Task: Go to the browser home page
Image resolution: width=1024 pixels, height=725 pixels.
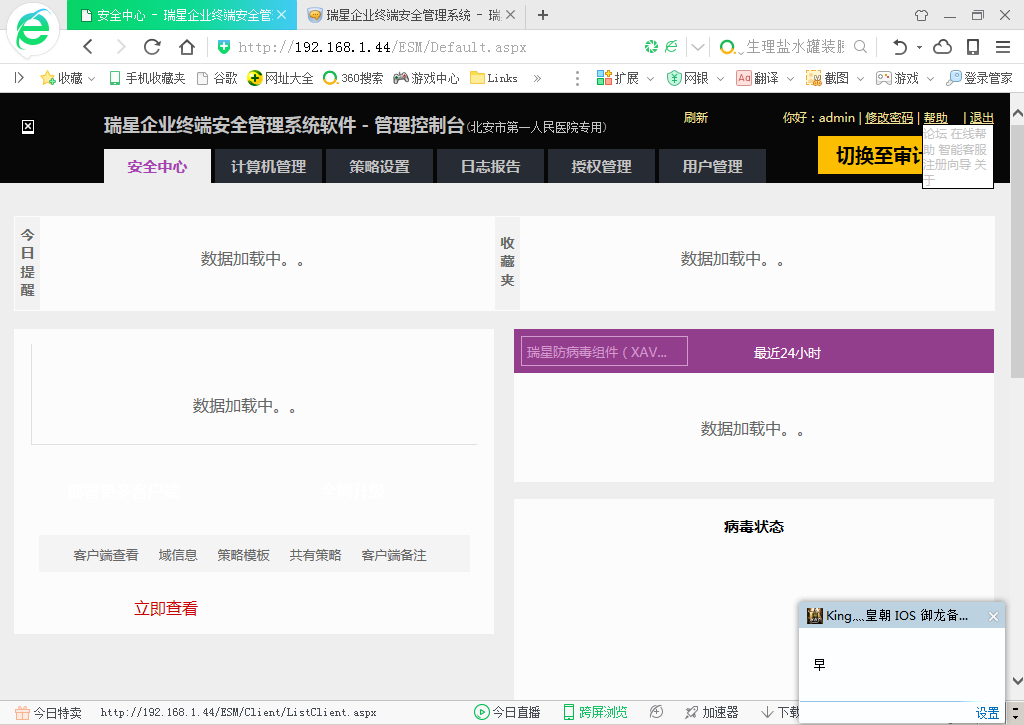Action: [x=187, y=47]
